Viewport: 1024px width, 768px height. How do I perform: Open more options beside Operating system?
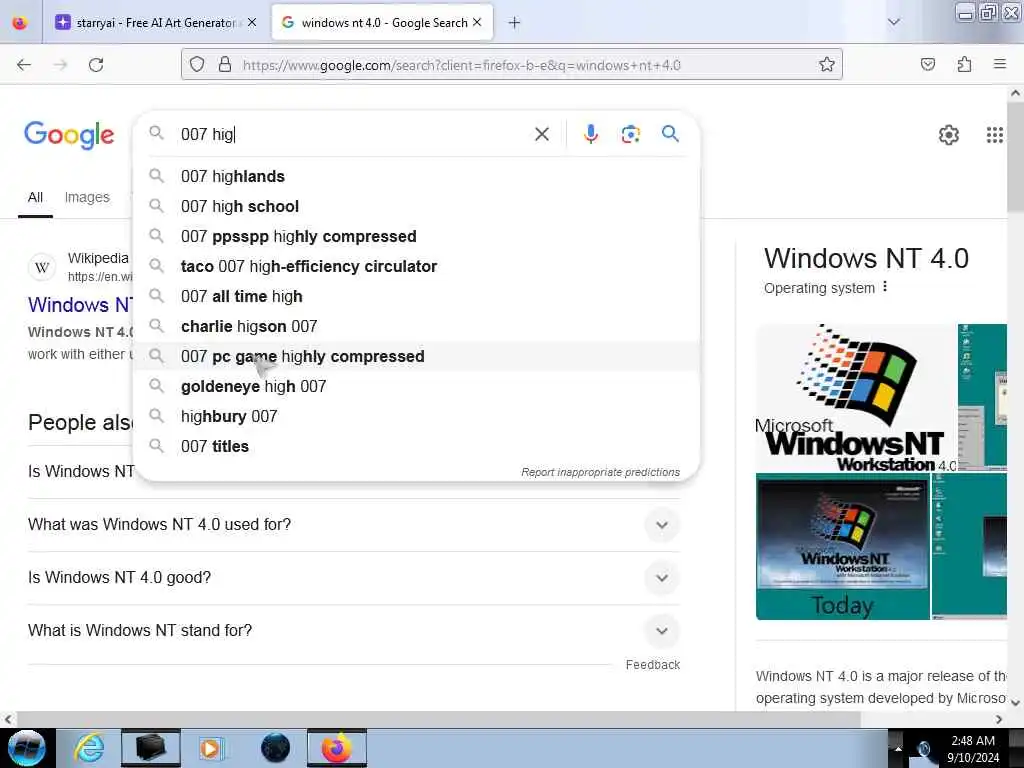(885, 287)
